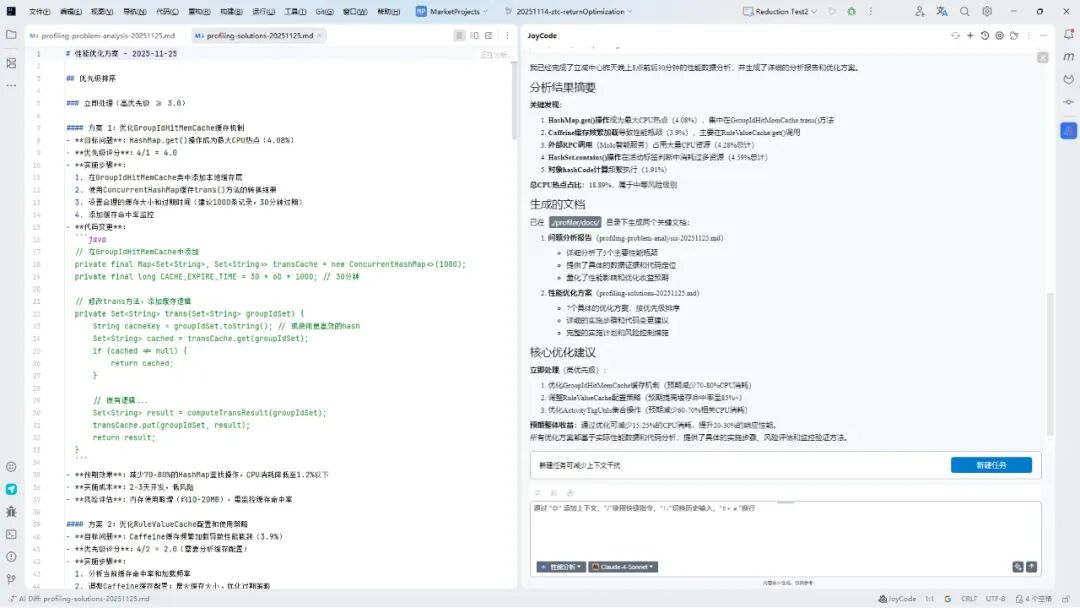Click the CRLF line separator in status bar

tap(969, 599)
